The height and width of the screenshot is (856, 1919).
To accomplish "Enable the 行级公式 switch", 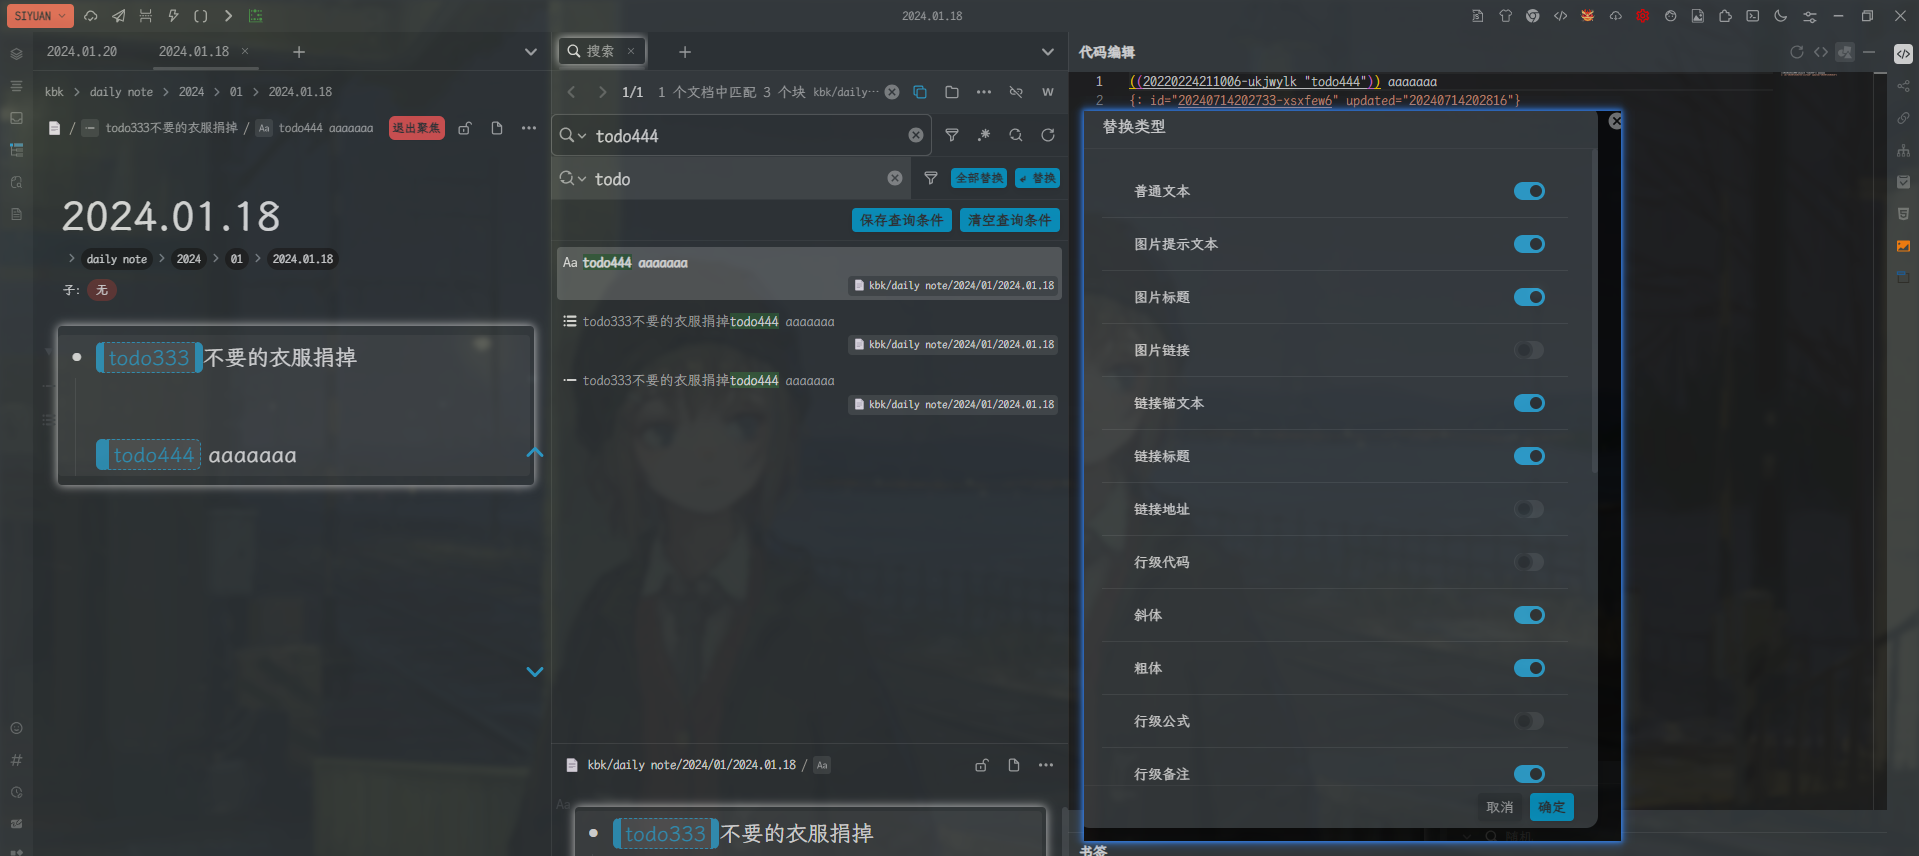I will [1529, 721].
